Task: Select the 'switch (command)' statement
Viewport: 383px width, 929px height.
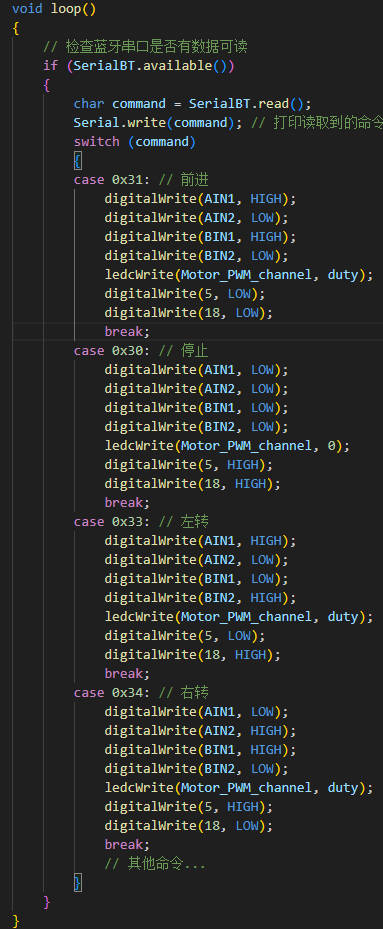Action: pyautogui.click(x=135, y=142)
